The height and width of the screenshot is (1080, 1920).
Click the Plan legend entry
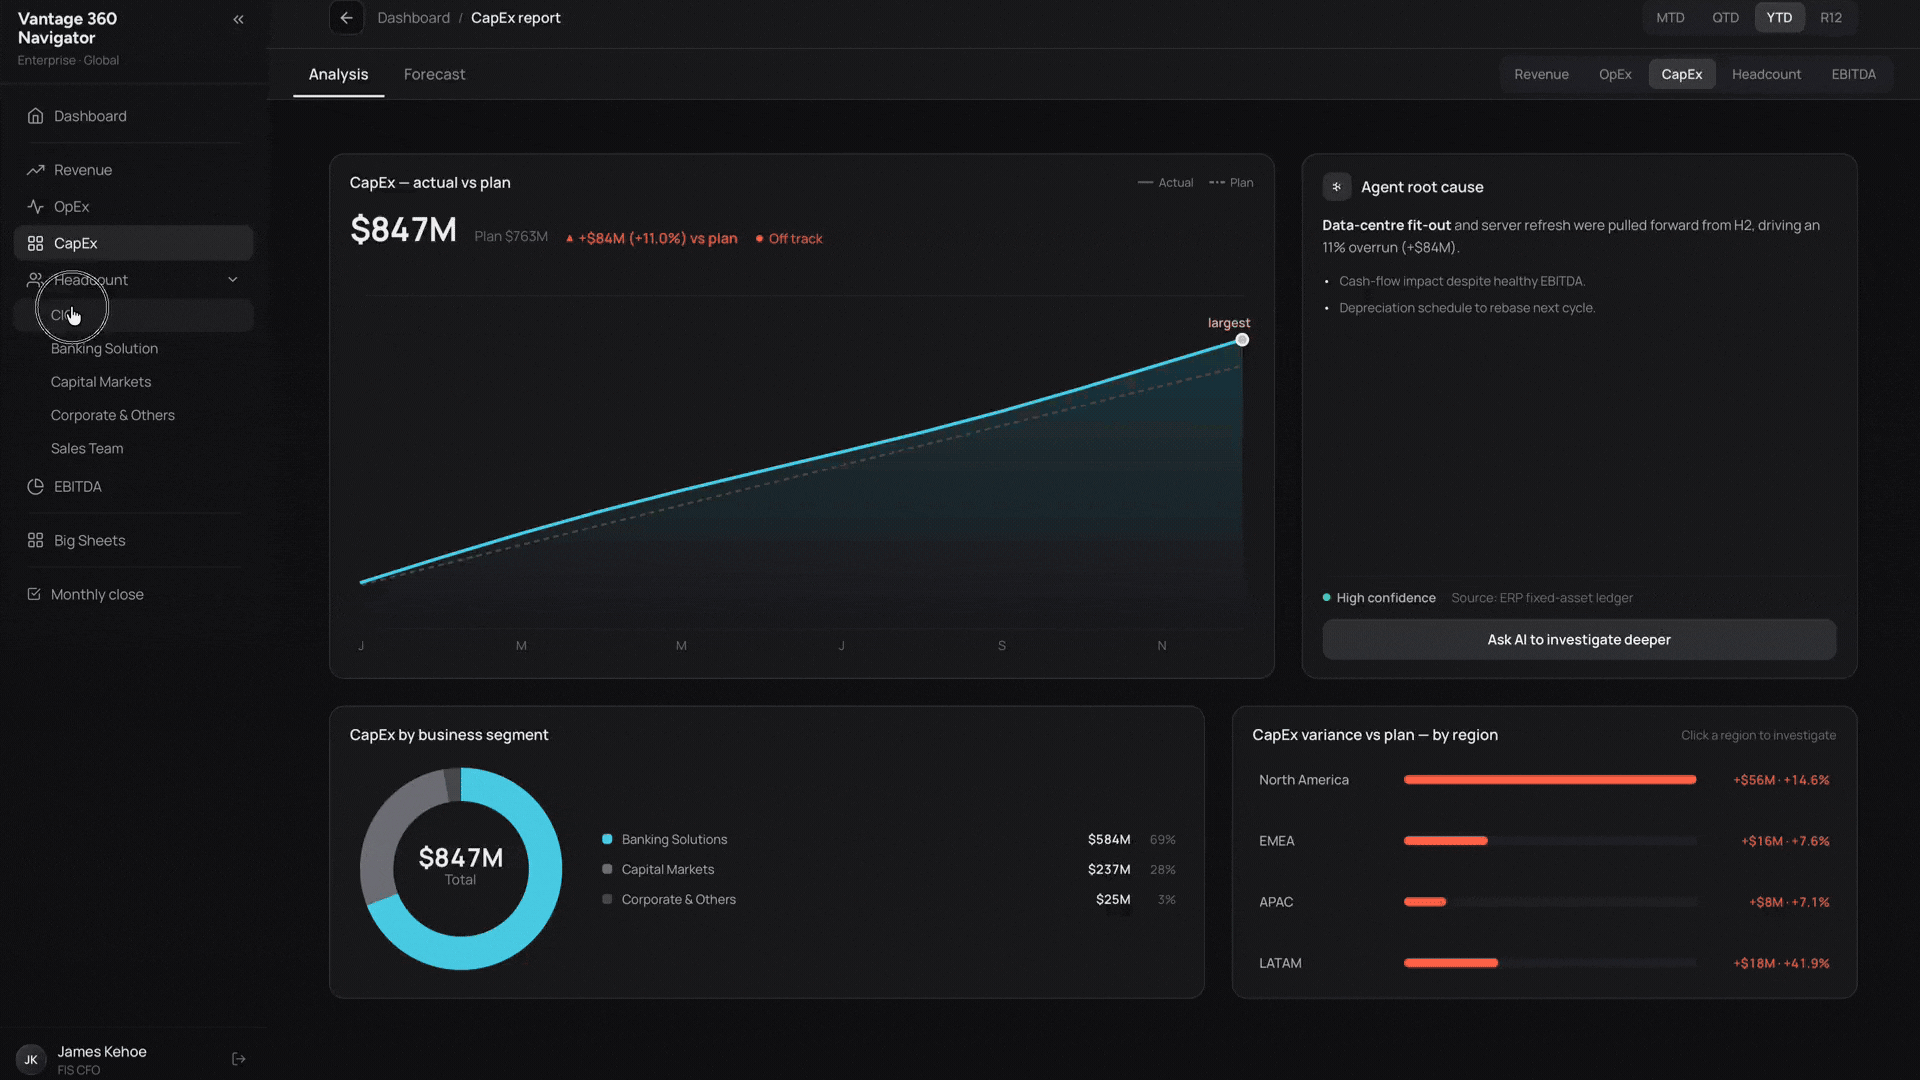pos(1231,183)
